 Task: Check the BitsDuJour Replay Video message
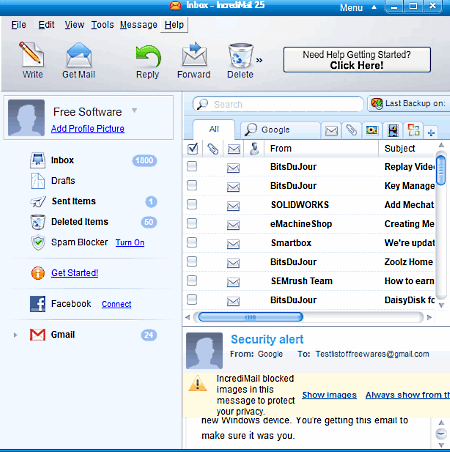(192, 166)
